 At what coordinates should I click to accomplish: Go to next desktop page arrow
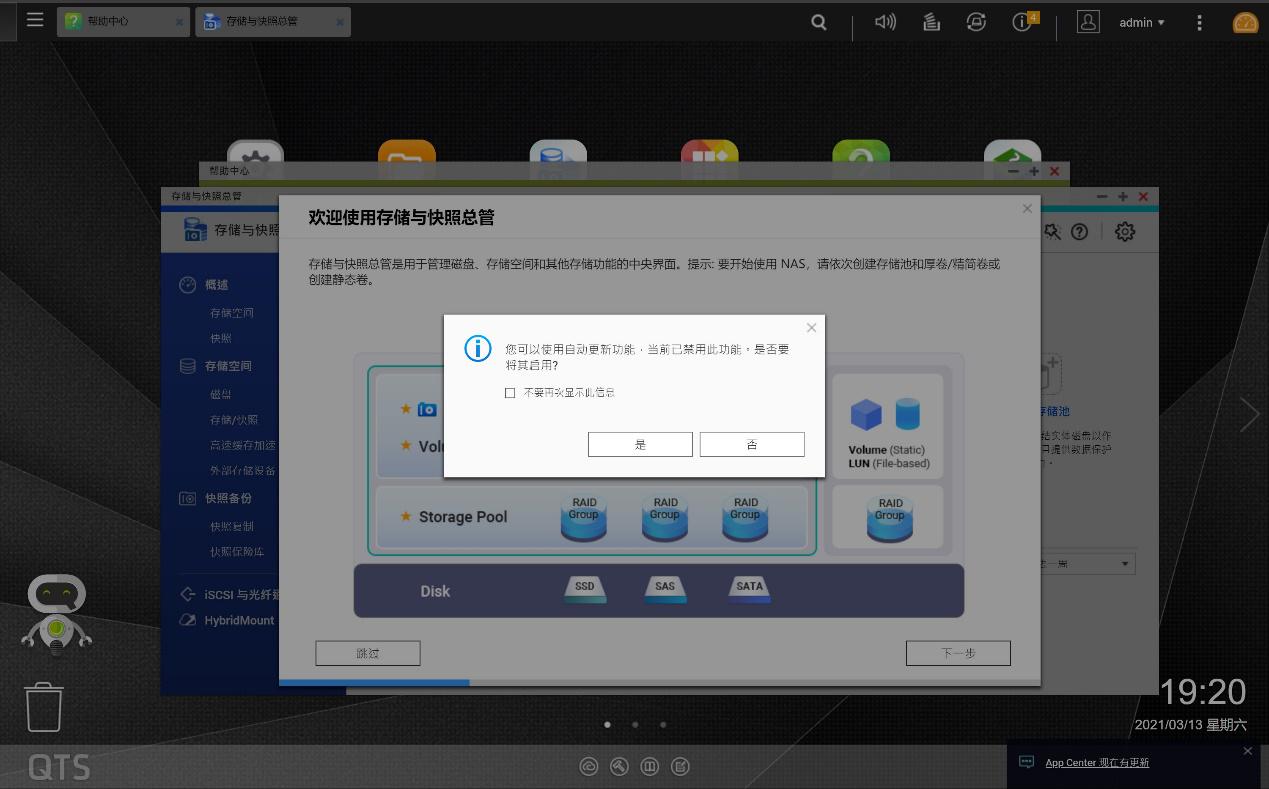[1249, 414]
